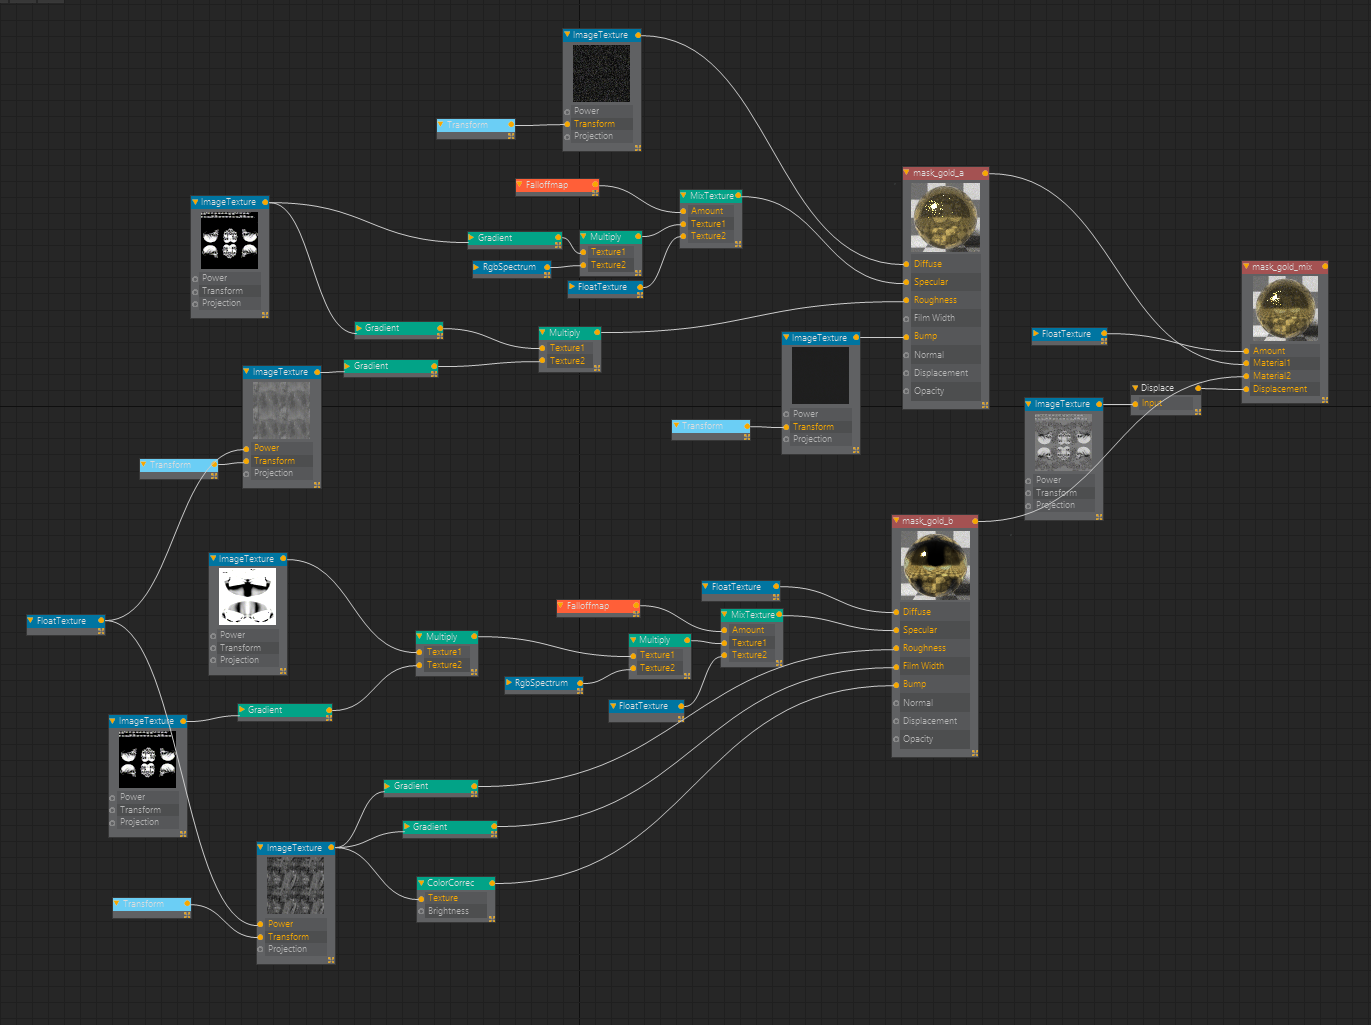Click the Displacement pin on mask_gold_a
1371x1025 pixels.
(x=907, y=373)
